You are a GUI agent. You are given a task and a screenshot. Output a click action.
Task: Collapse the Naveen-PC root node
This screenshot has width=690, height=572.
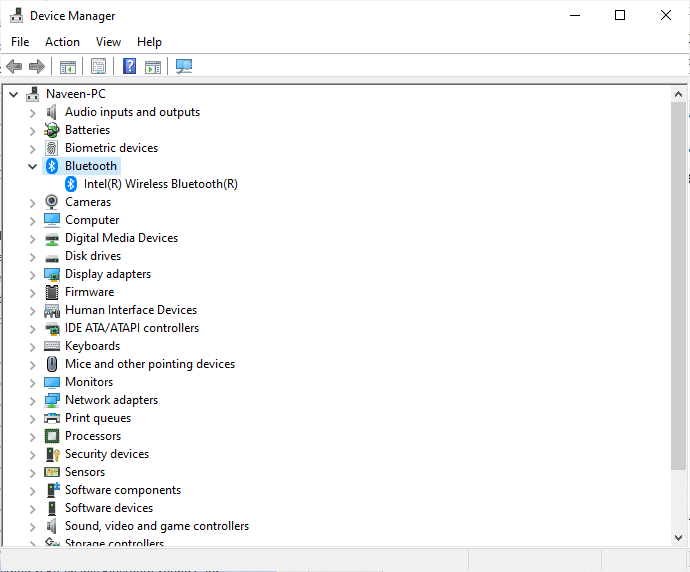pos(13,94)
